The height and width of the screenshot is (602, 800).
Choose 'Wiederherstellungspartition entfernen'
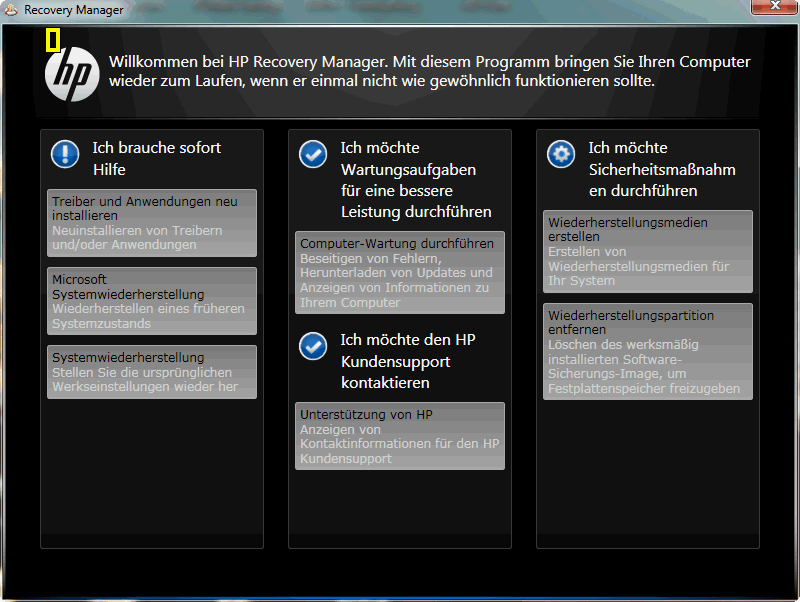648,352
